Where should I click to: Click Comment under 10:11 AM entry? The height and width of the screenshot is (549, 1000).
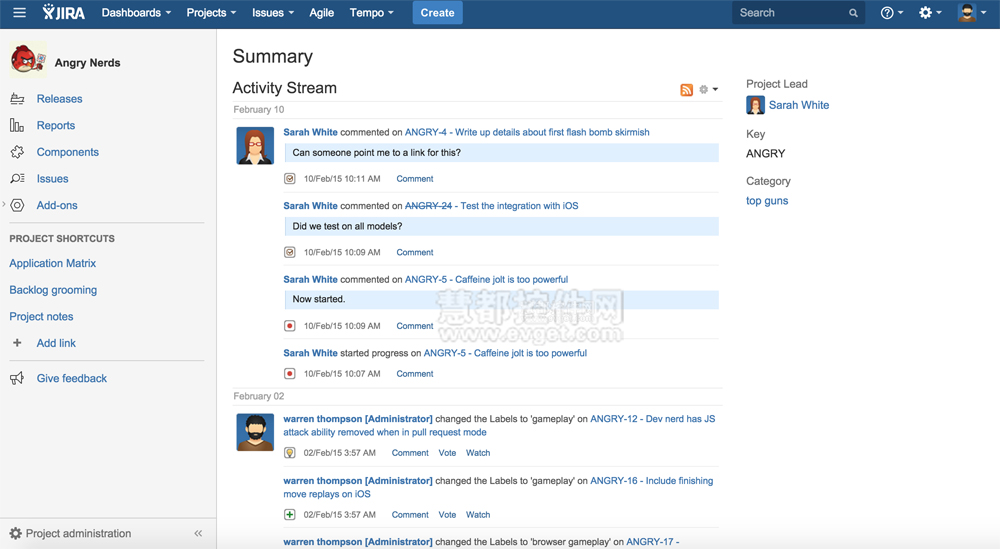tap(415, 179)
